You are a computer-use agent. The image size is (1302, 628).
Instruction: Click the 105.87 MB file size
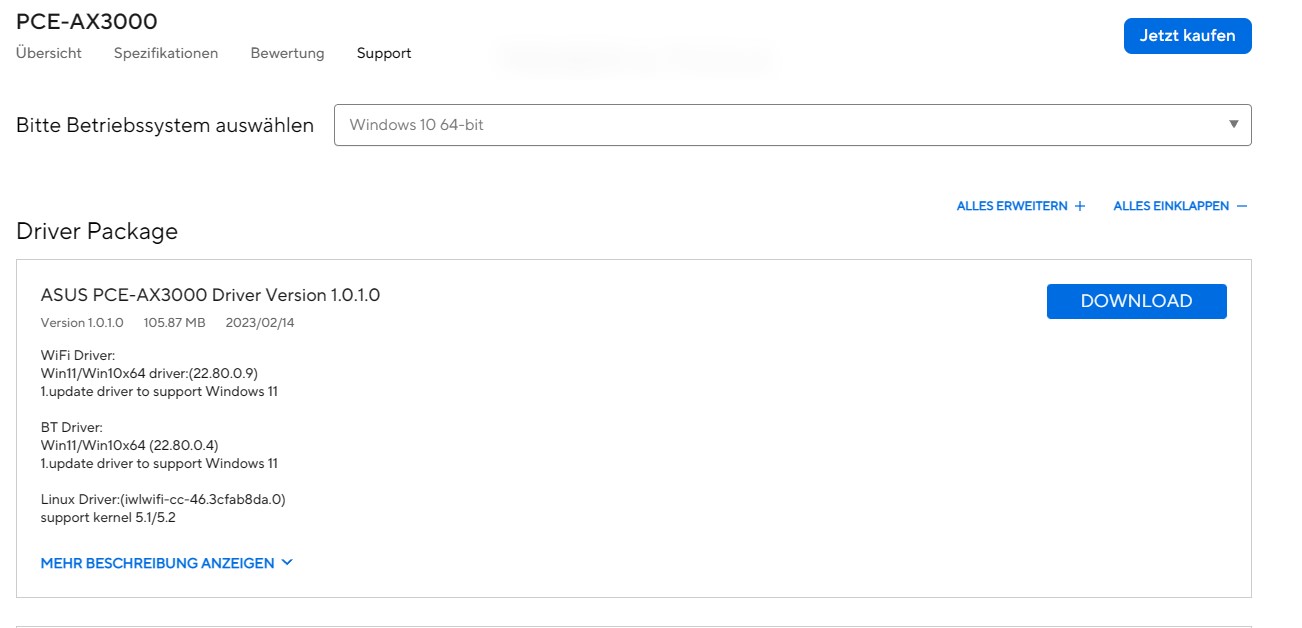pyautogui.click(x=175, y=323)
